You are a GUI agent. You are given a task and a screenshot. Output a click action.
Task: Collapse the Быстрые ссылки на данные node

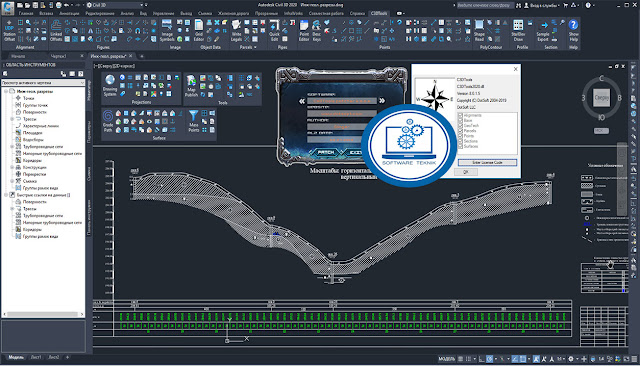pos(6,195)
